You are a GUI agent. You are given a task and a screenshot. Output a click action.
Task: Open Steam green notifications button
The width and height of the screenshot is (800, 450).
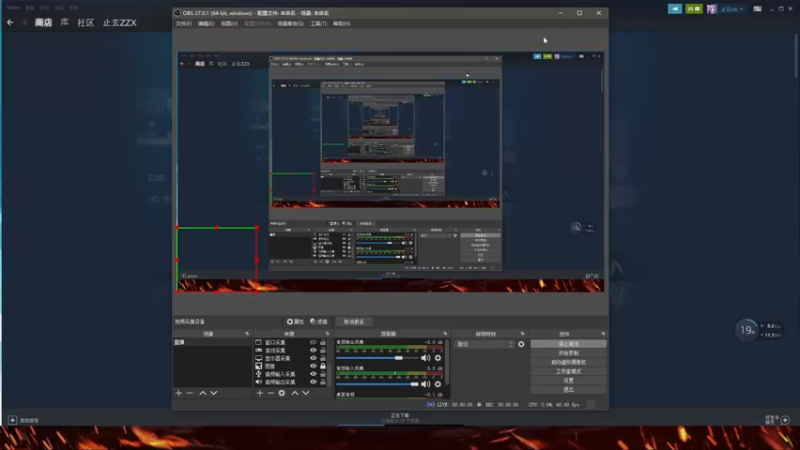point(694,9)
